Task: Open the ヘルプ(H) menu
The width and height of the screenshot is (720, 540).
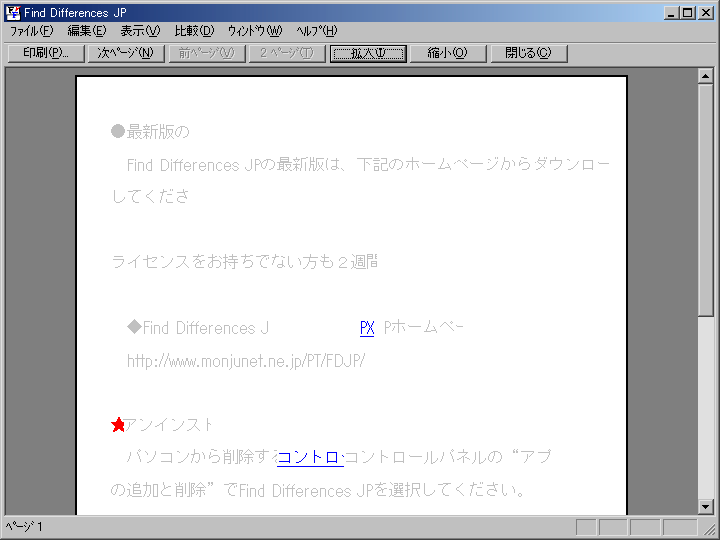Action: (316, 31)
